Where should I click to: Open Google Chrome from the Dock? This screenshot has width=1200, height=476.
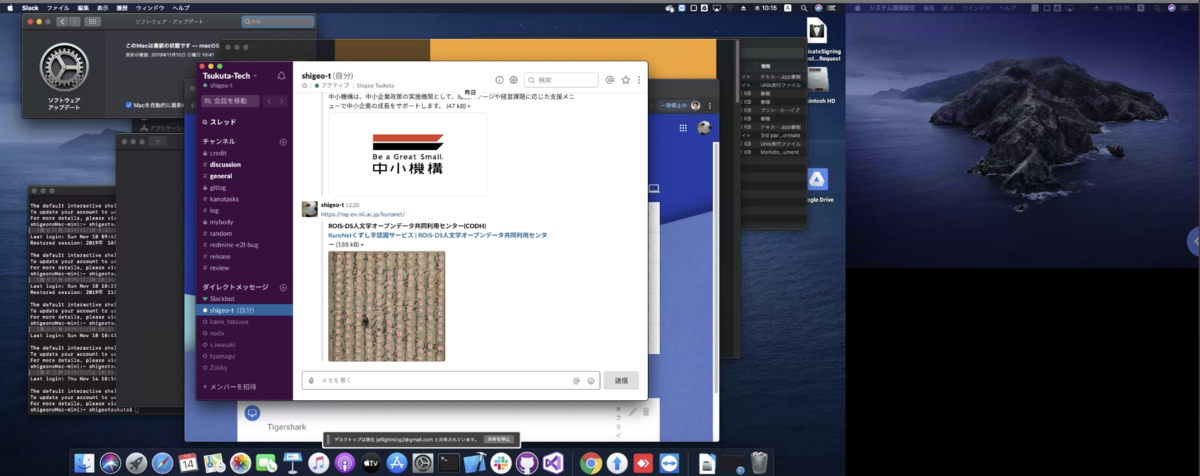591,463
